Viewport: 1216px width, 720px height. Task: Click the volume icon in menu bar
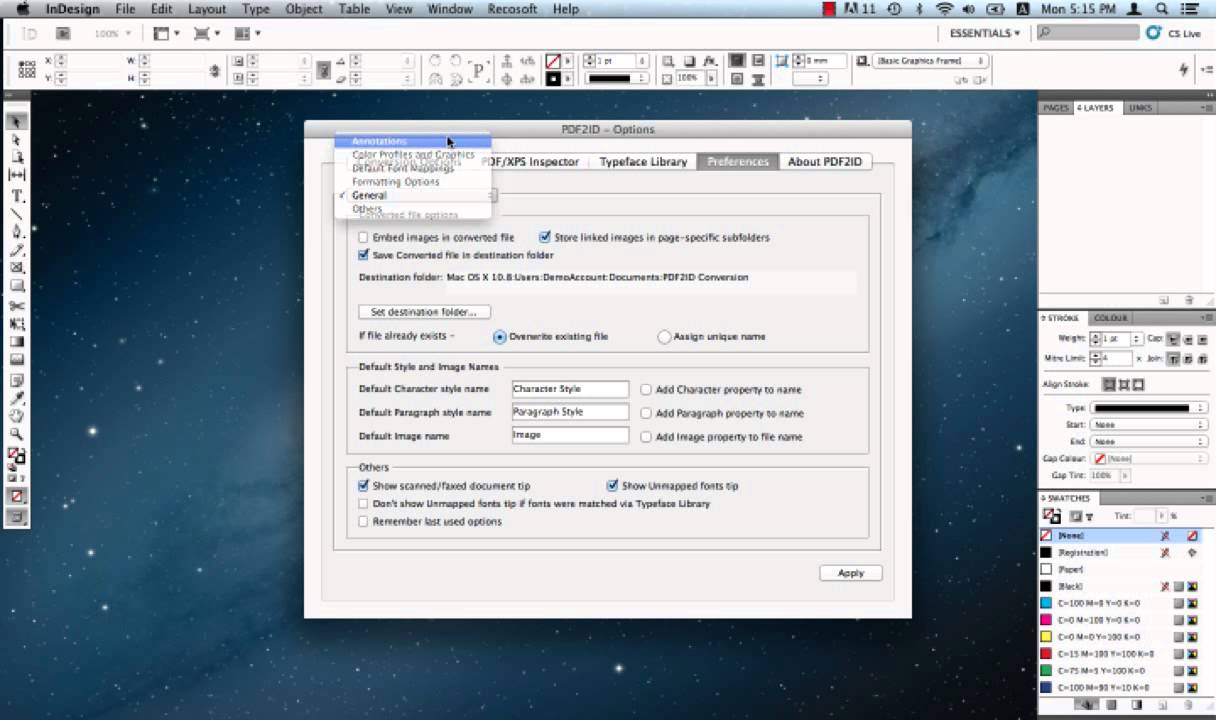click(969, 9)
